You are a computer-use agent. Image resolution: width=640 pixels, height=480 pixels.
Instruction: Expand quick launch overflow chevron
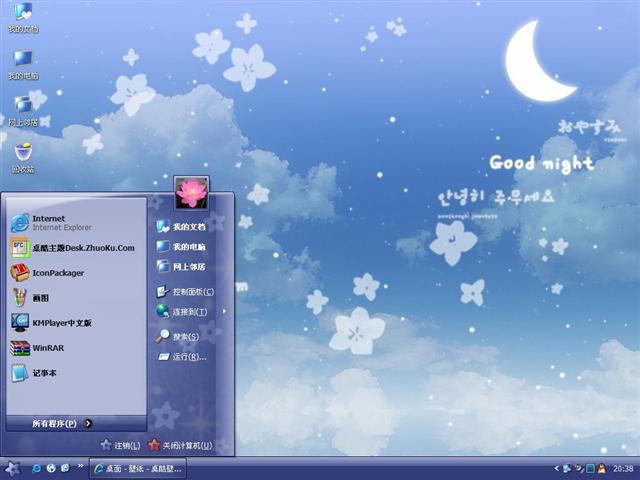[80, 466]
